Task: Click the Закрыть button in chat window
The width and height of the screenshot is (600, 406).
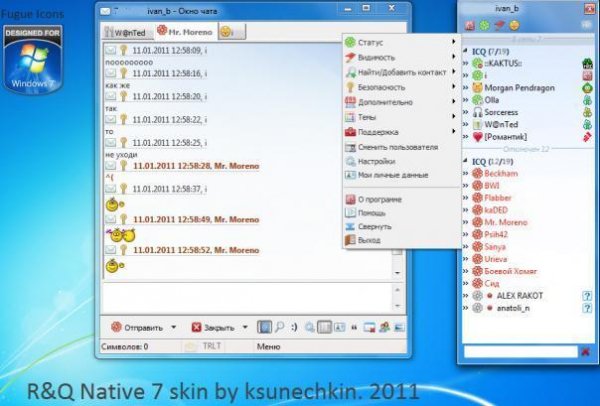Action: click(214, 328)
